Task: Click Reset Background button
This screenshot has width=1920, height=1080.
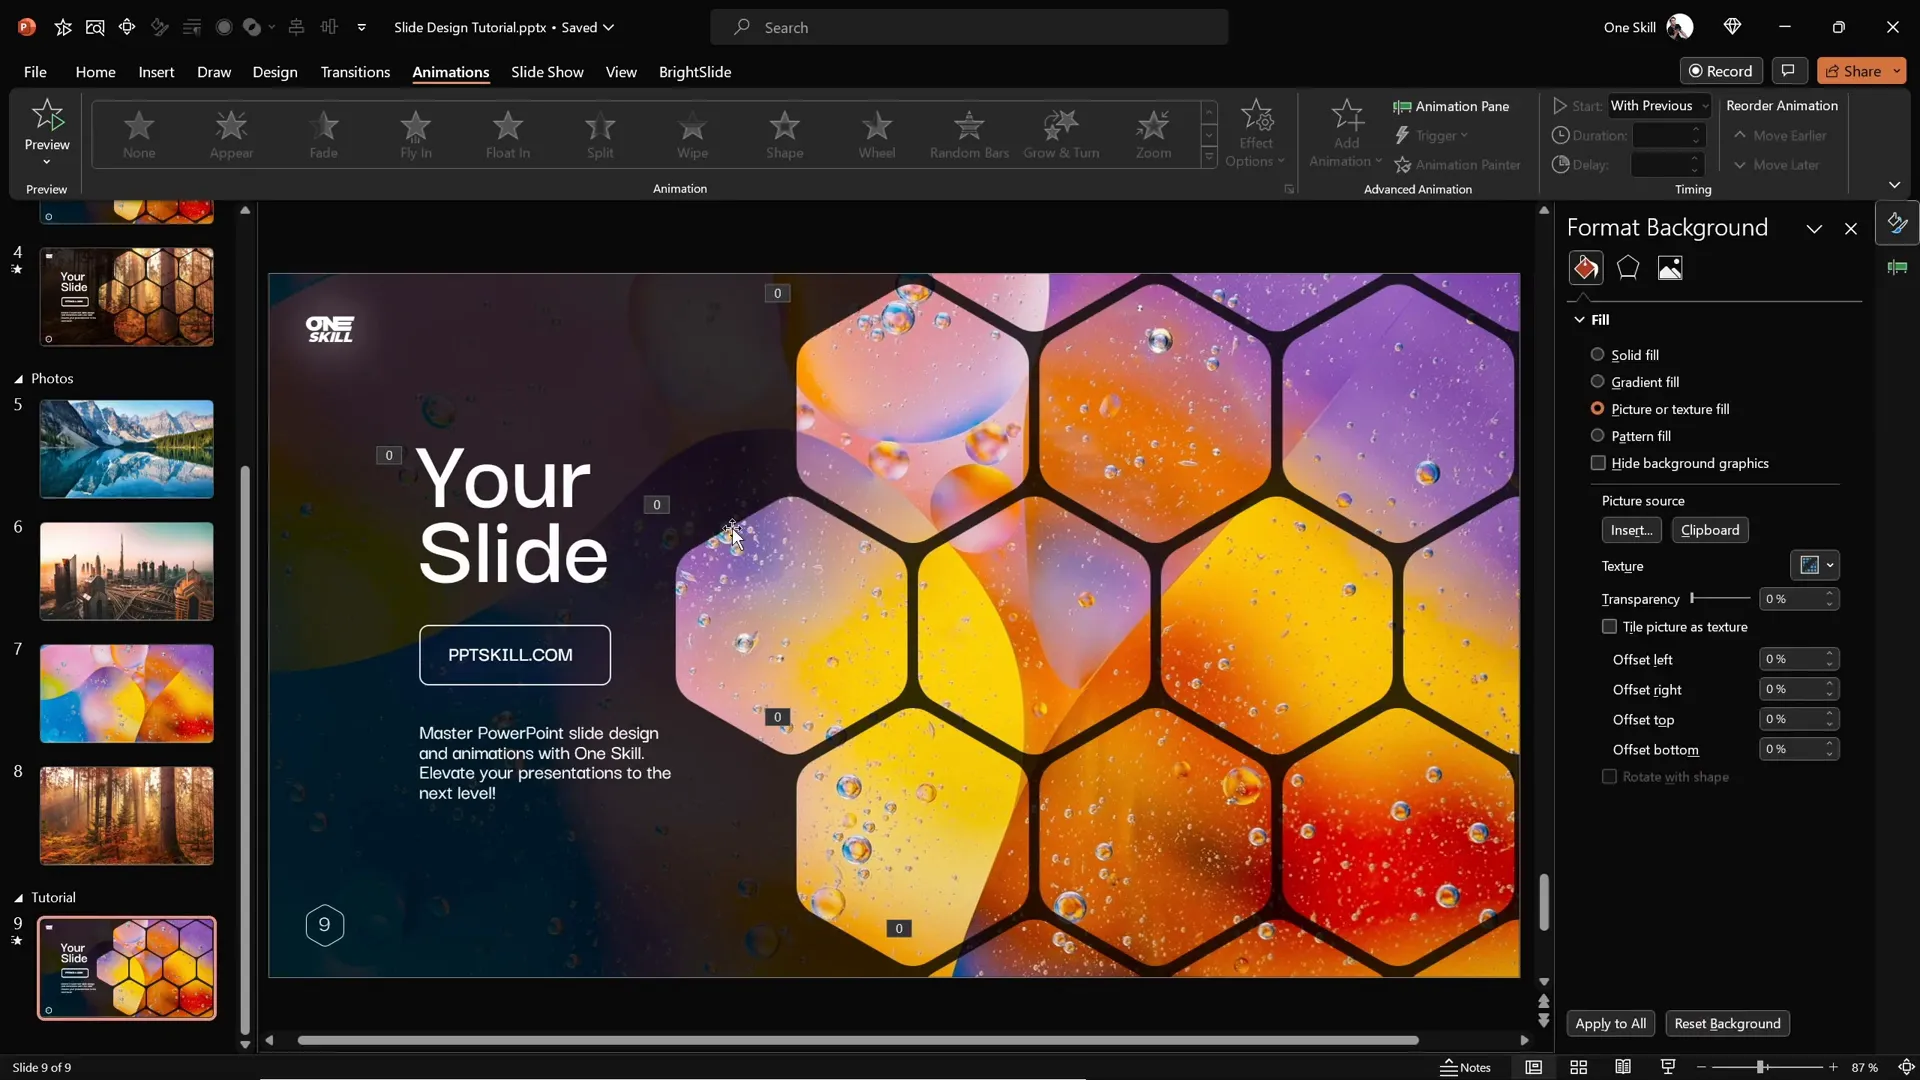Action: point(1727,1023)
